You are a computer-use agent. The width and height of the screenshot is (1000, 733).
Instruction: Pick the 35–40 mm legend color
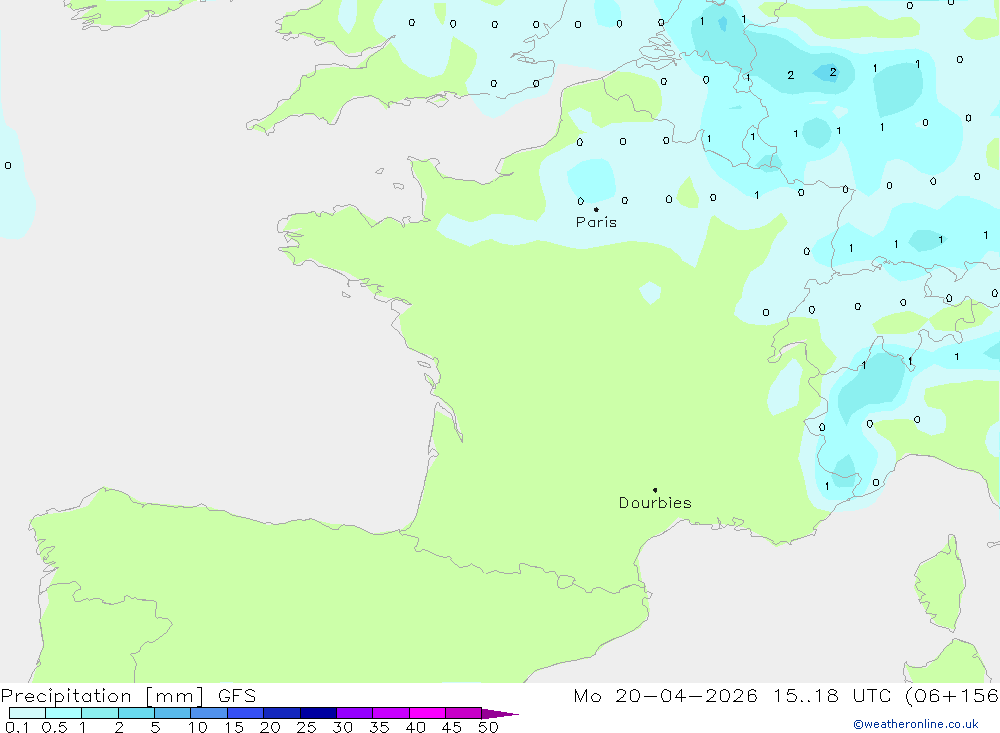(391, 713)
